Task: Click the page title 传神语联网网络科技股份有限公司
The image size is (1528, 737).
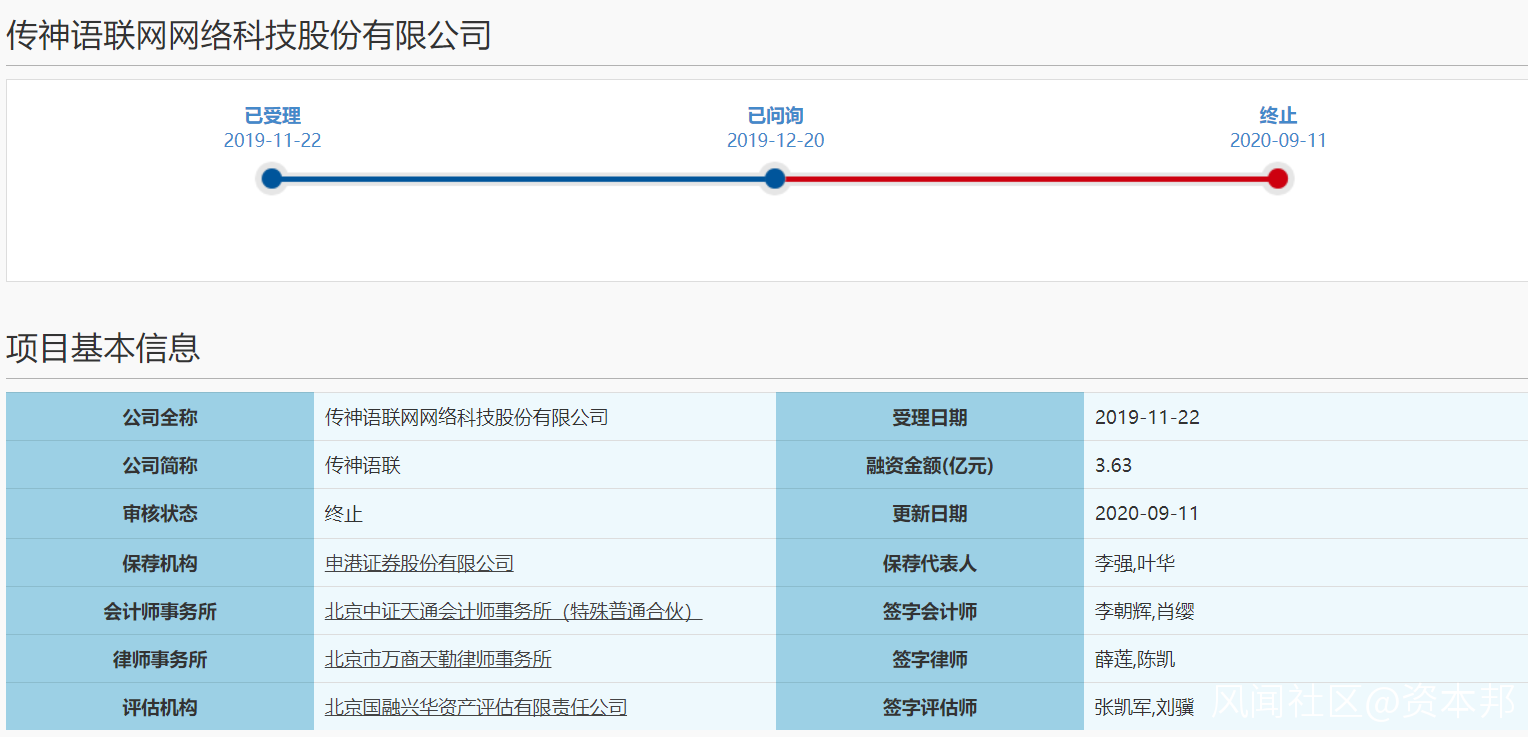Action: (x=249, y=35)
